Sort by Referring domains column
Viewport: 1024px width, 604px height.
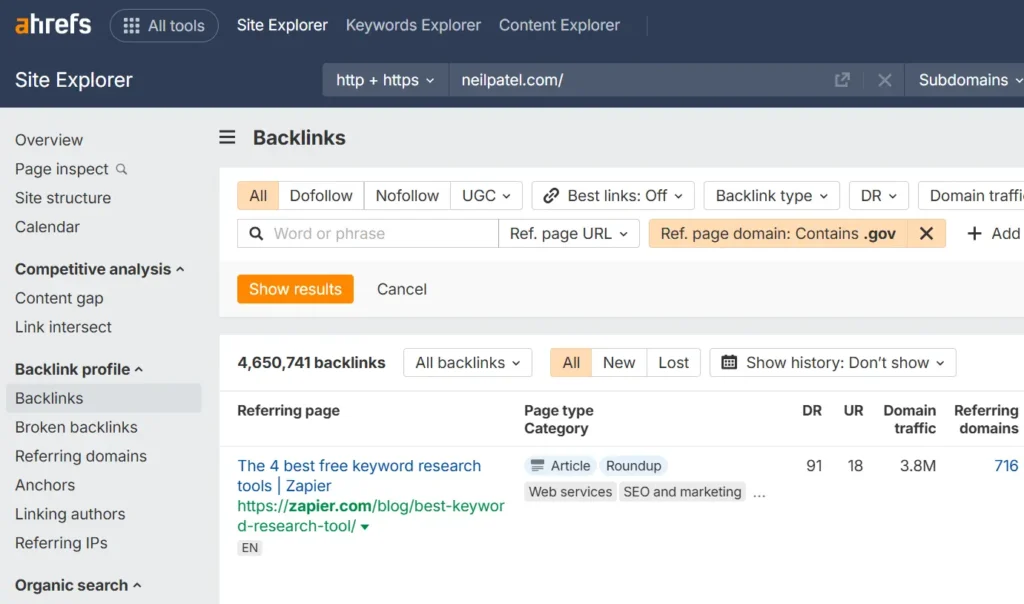pyautogui.click(x=986, y=419)
